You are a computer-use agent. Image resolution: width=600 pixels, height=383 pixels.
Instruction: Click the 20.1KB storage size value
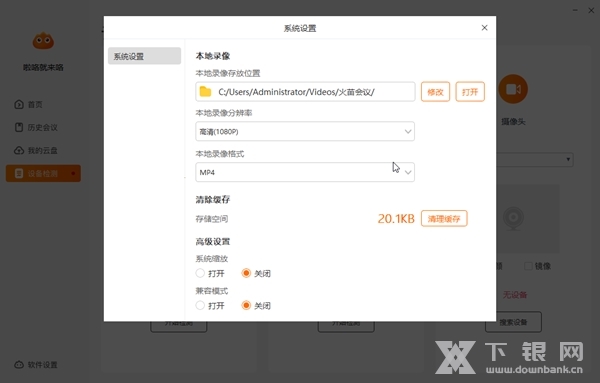(x=396, y=218)
